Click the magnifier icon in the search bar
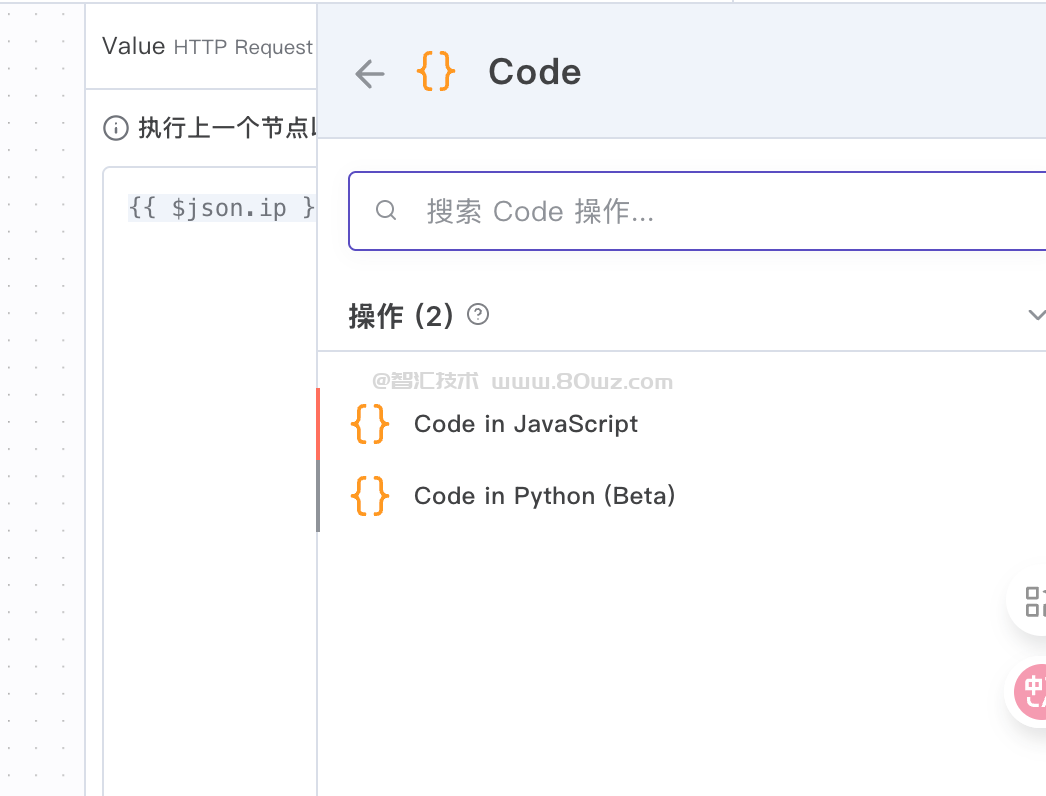 click(x=386, y=211)
